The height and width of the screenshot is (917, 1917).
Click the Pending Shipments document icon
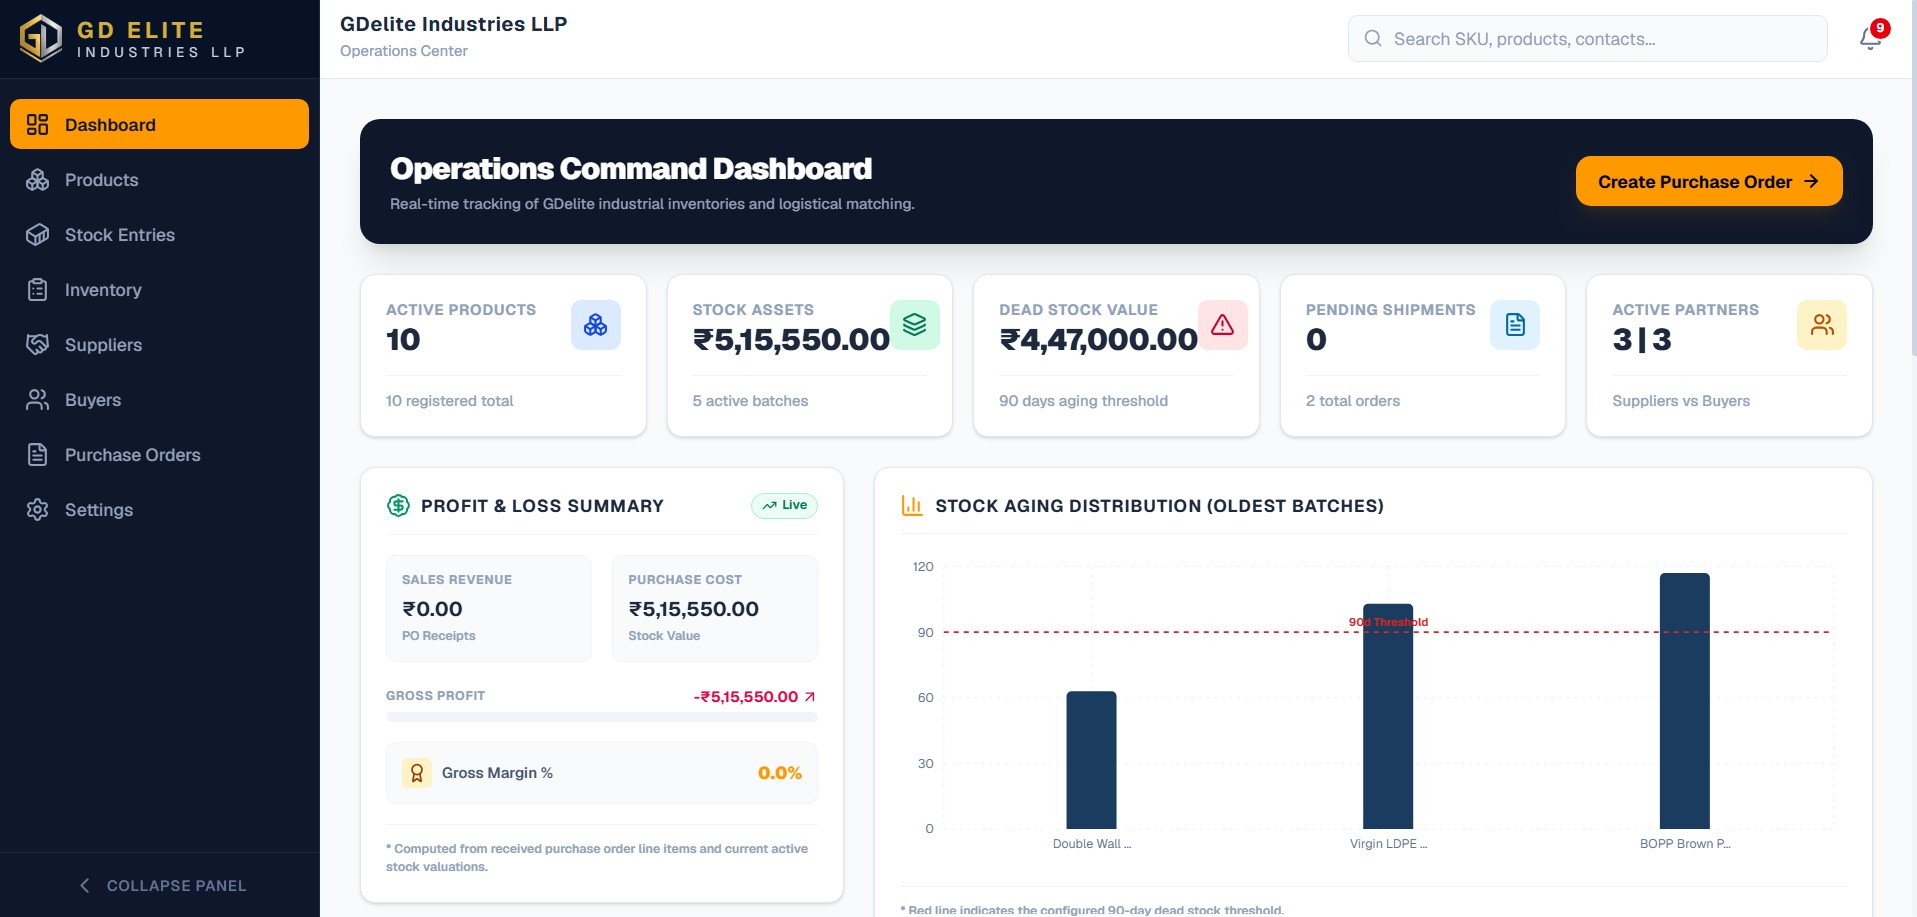pos(1515,325)
